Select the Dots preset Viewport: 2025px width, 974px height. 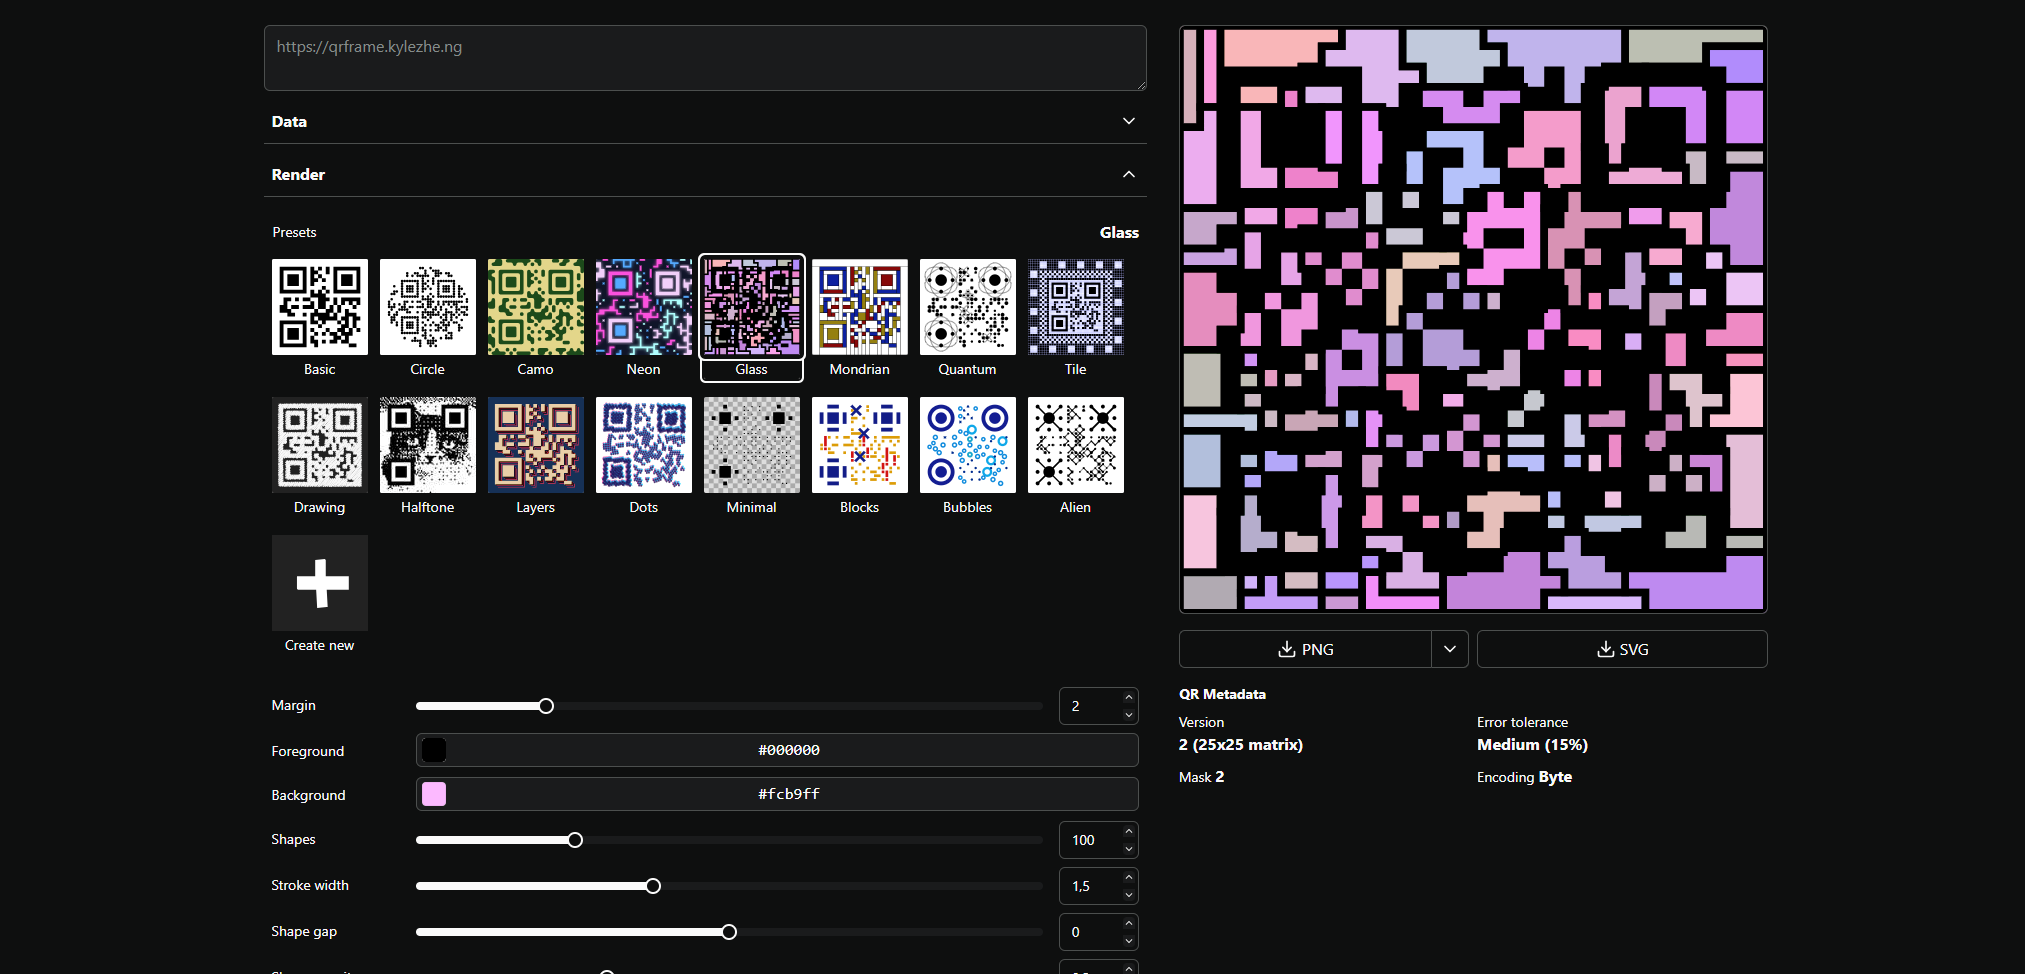[644, 445]
